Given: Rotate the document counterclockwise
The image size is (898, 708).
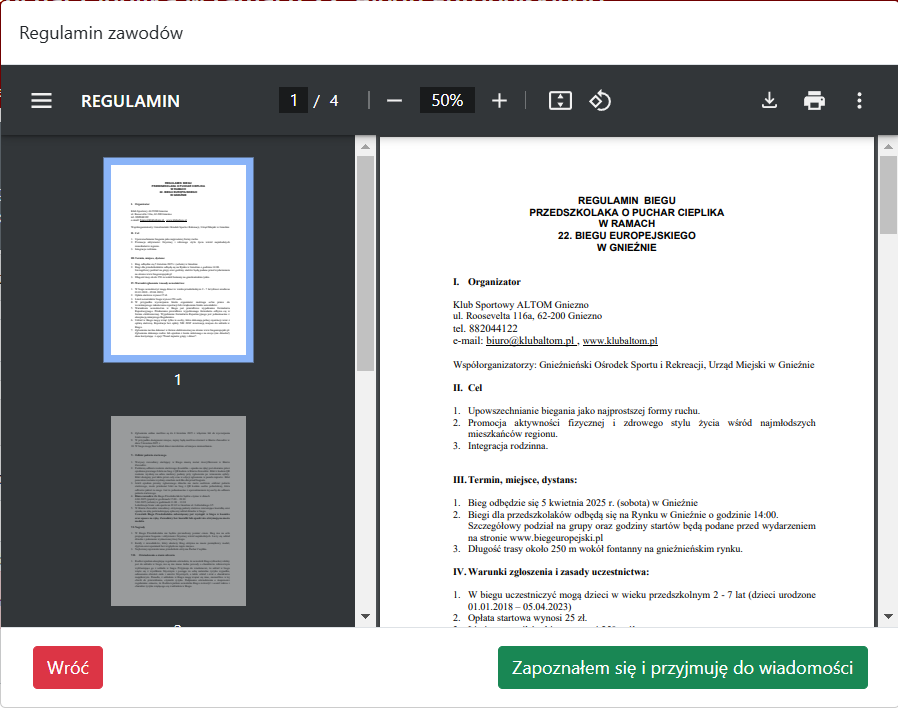Looking at the screenshot, I should (599, 101).
